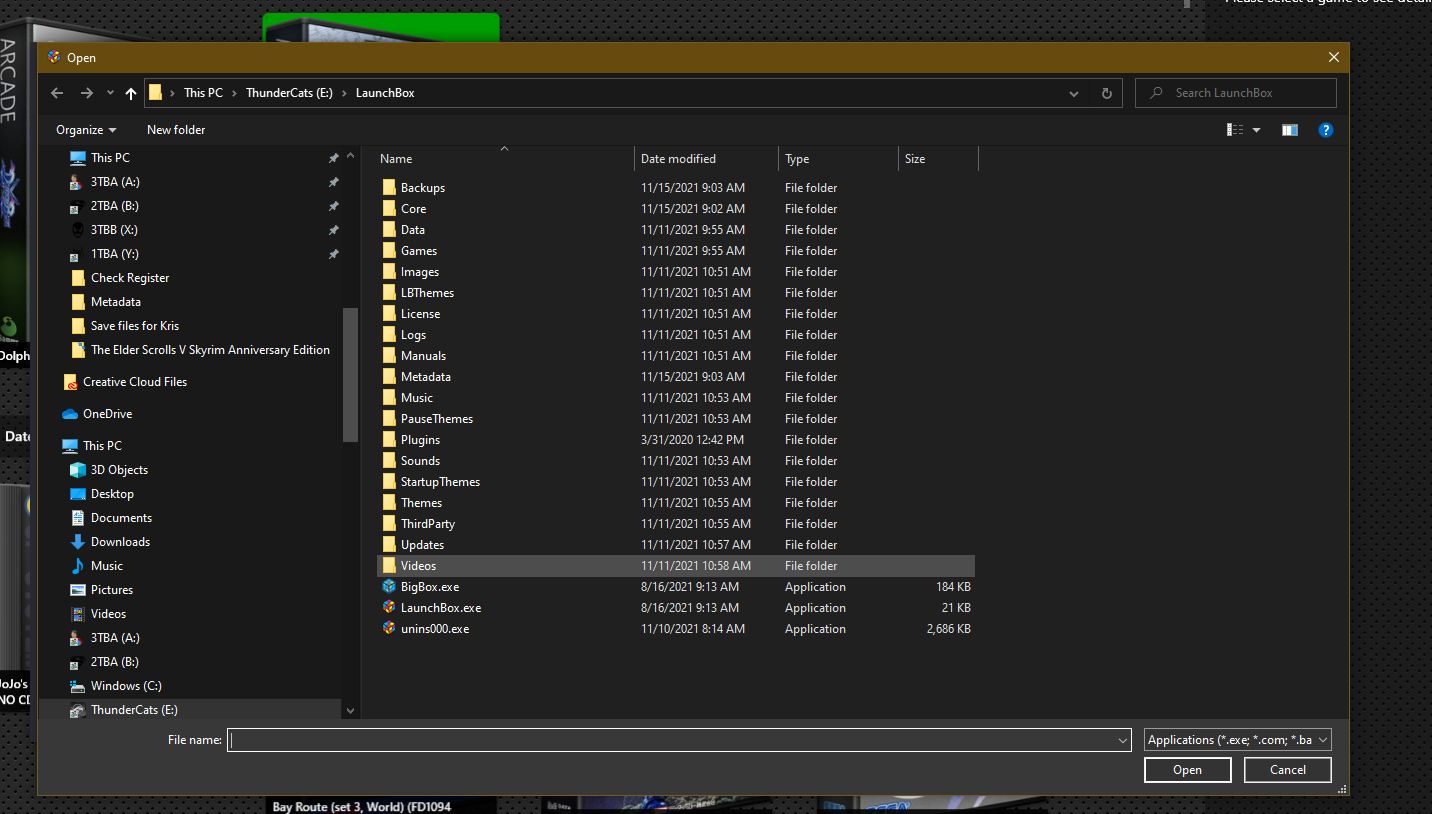Open Check Register in navigation pane
1432x814 pixels.
coord(130,278)
